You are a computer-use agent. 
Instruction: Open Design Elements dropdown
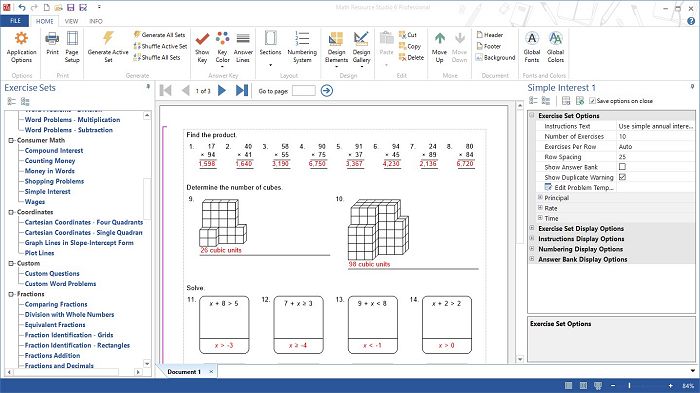(336, 48)
